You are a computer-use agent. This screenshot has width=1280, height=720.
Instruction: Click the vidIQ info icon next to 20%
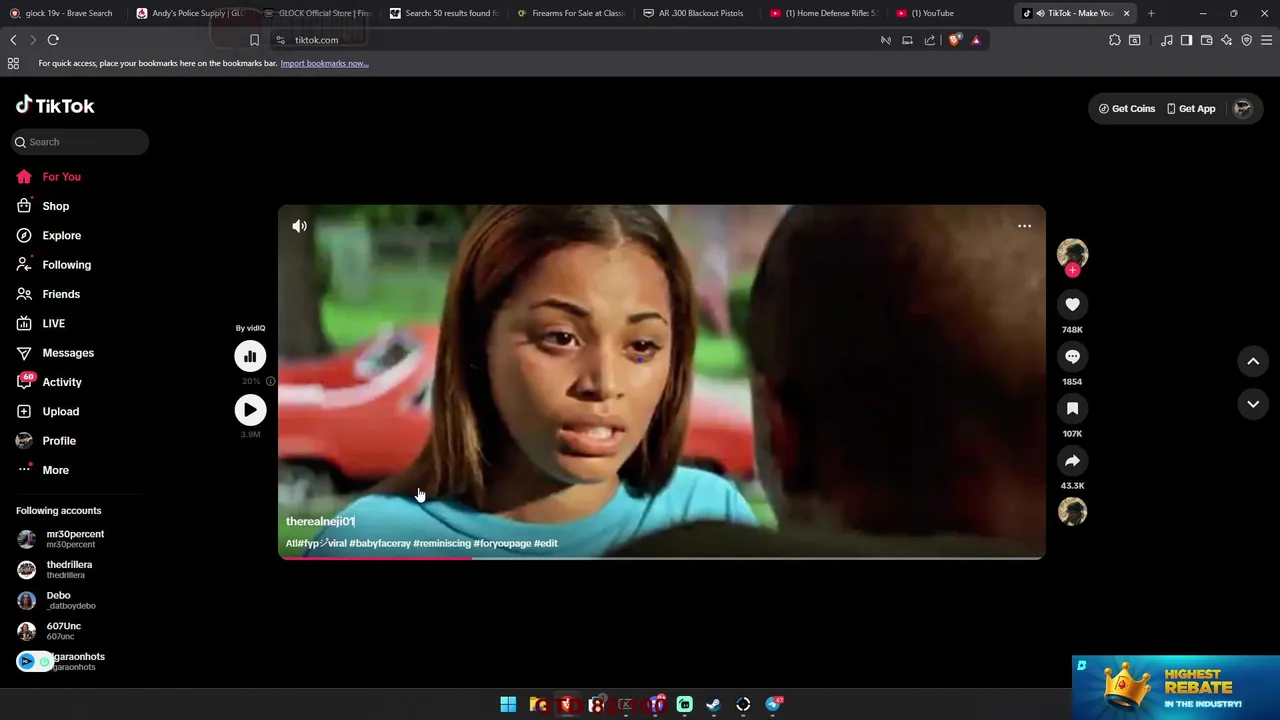pyautogui.click(x=270, y=381)
